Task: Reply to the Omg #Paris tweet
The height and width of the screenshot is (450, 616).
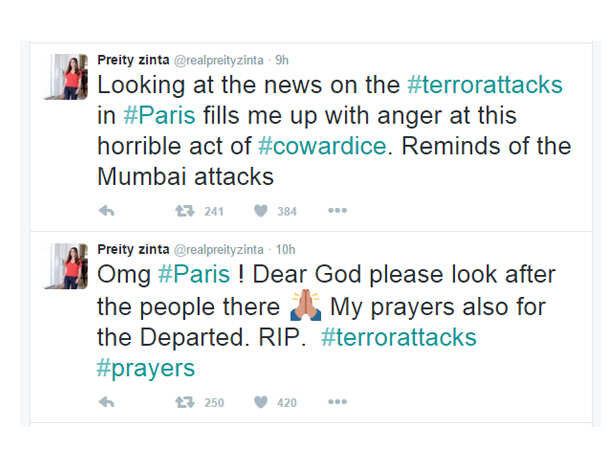Action: tap(106, 402)
